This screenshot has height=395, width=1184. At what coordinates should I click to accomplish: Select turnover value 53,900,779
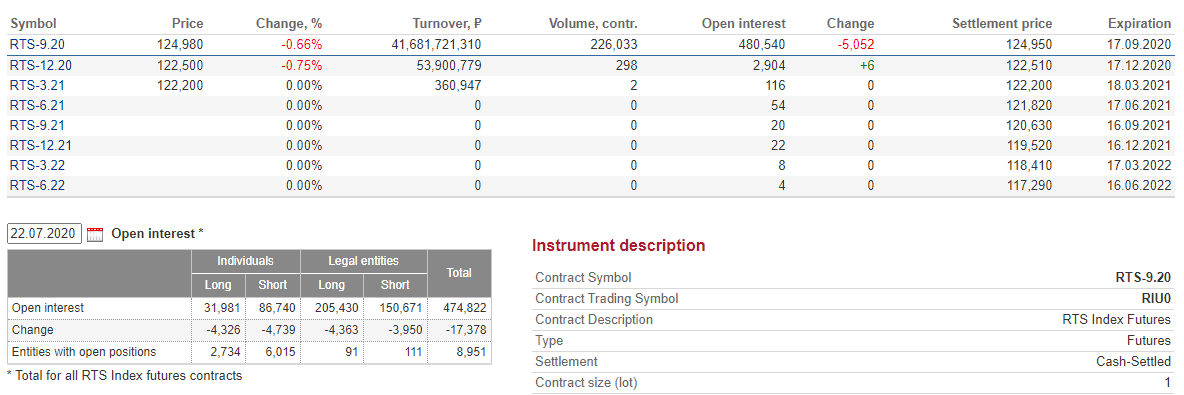[449, 65]
